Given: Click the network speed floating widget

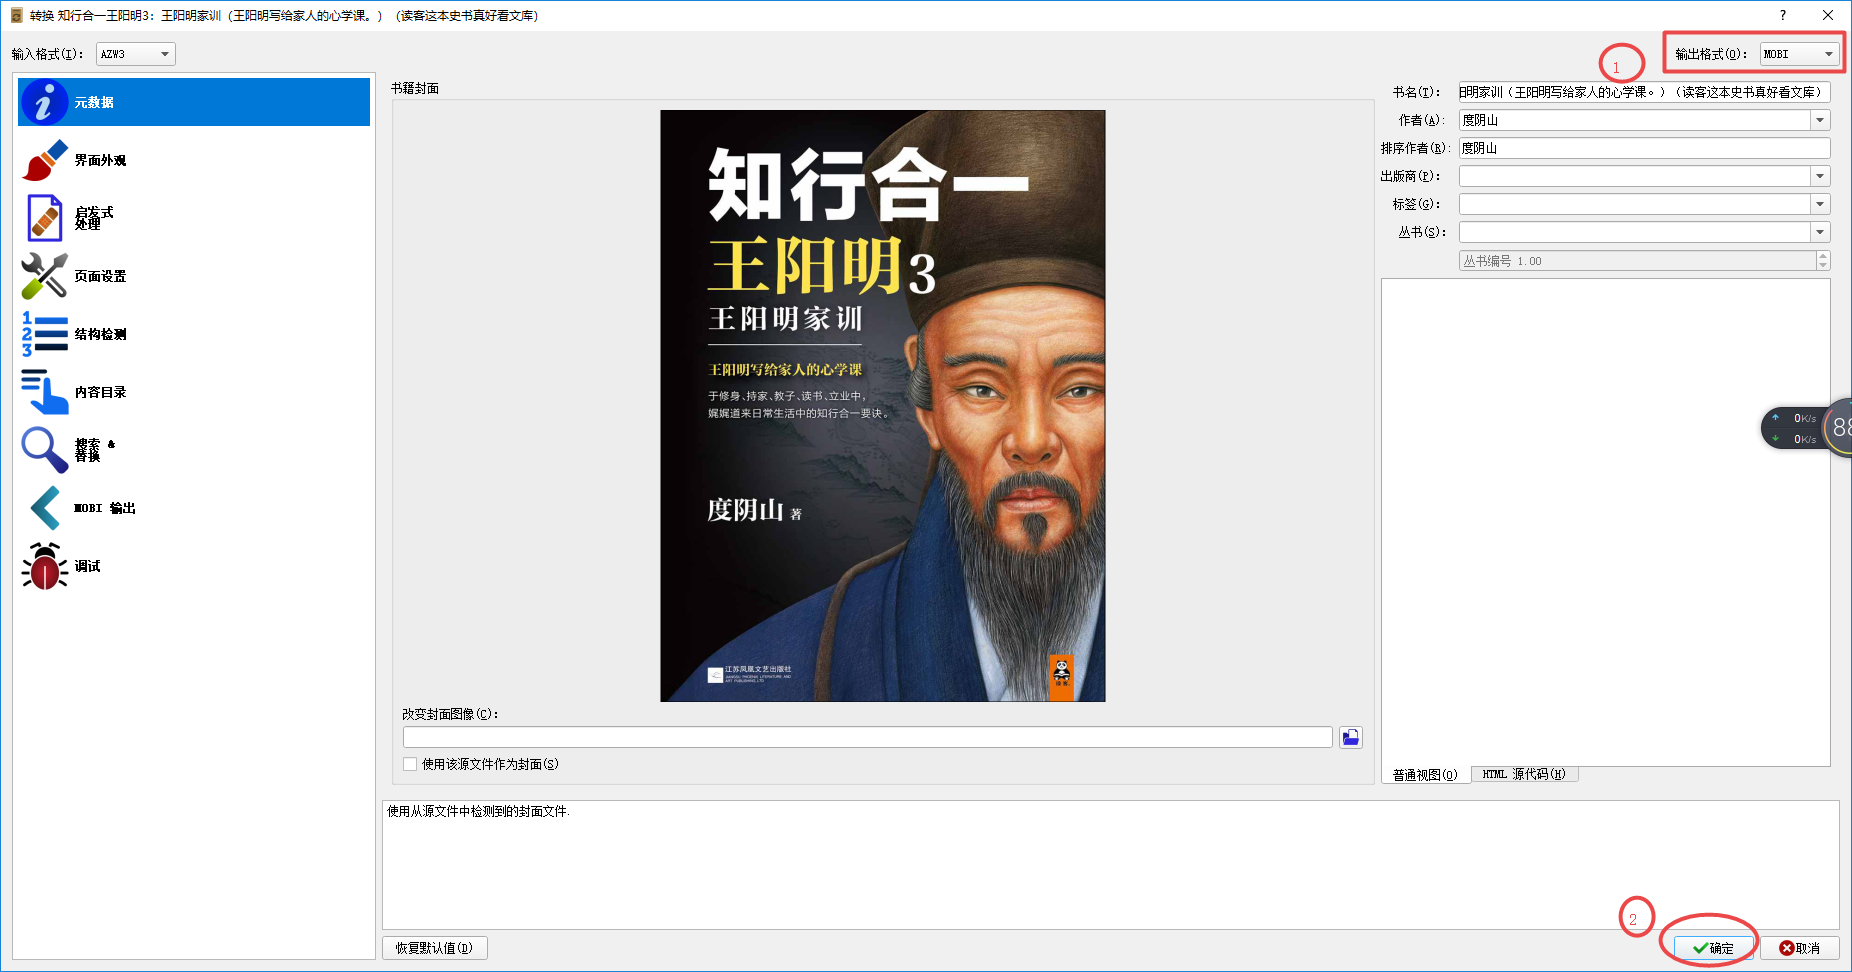Looking at the screenshot, I should [x=1806, y=428].
